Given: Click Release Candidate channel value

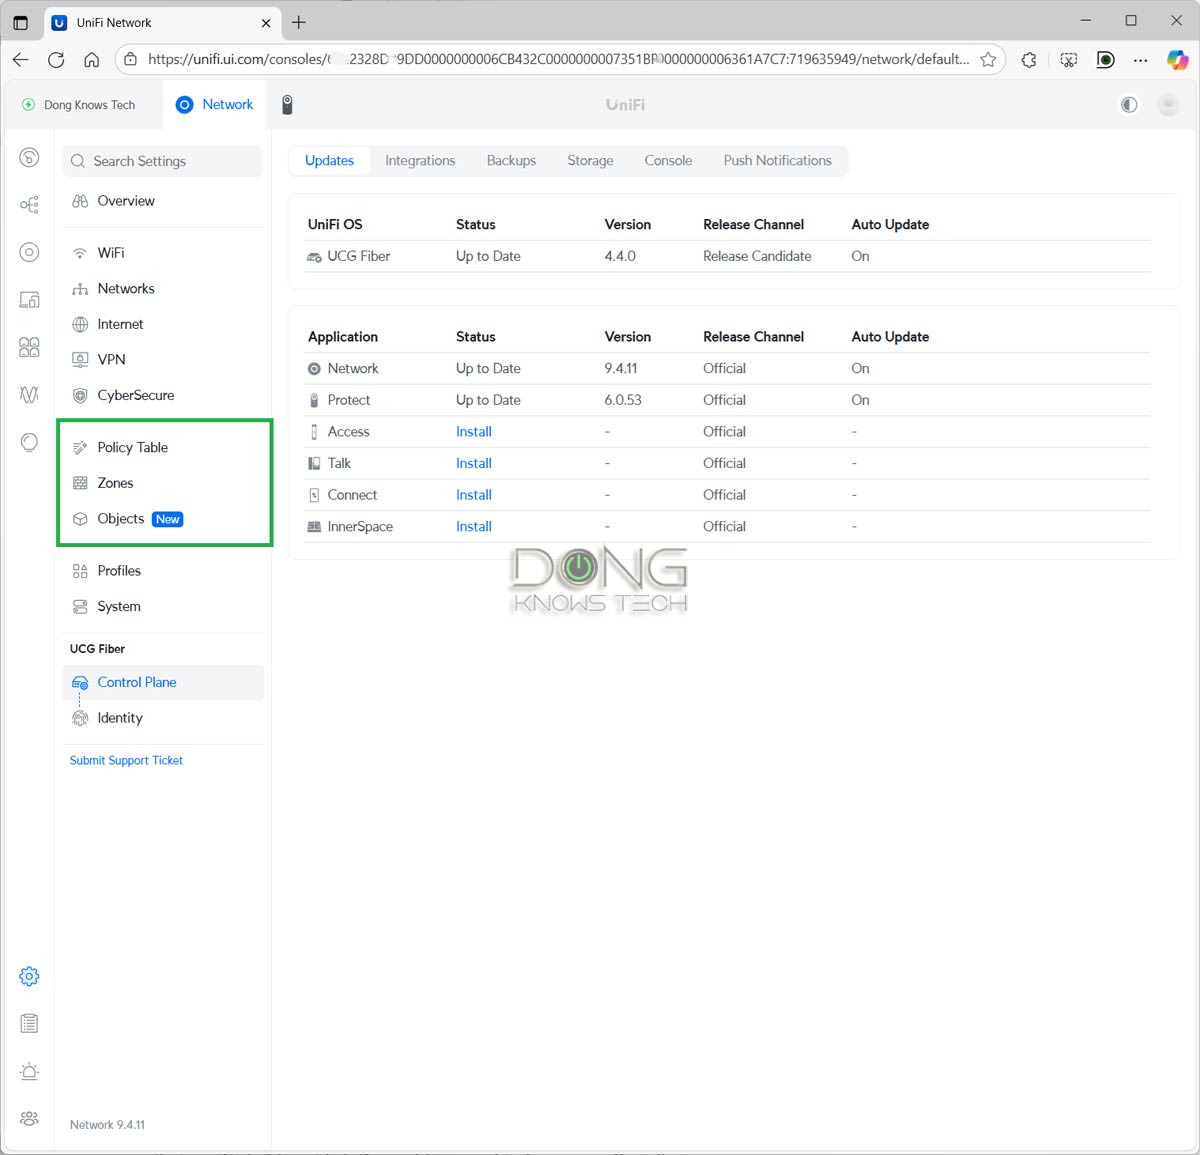Looking at the screenshot, I should pos(757,256).
